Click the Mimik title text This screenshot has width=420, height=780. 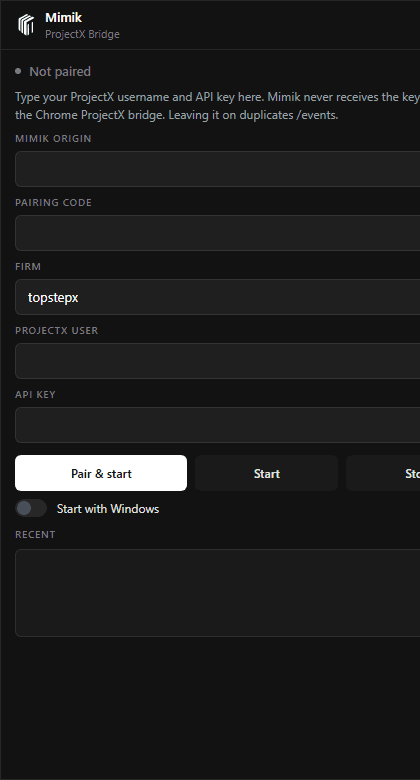pos(63,18)
